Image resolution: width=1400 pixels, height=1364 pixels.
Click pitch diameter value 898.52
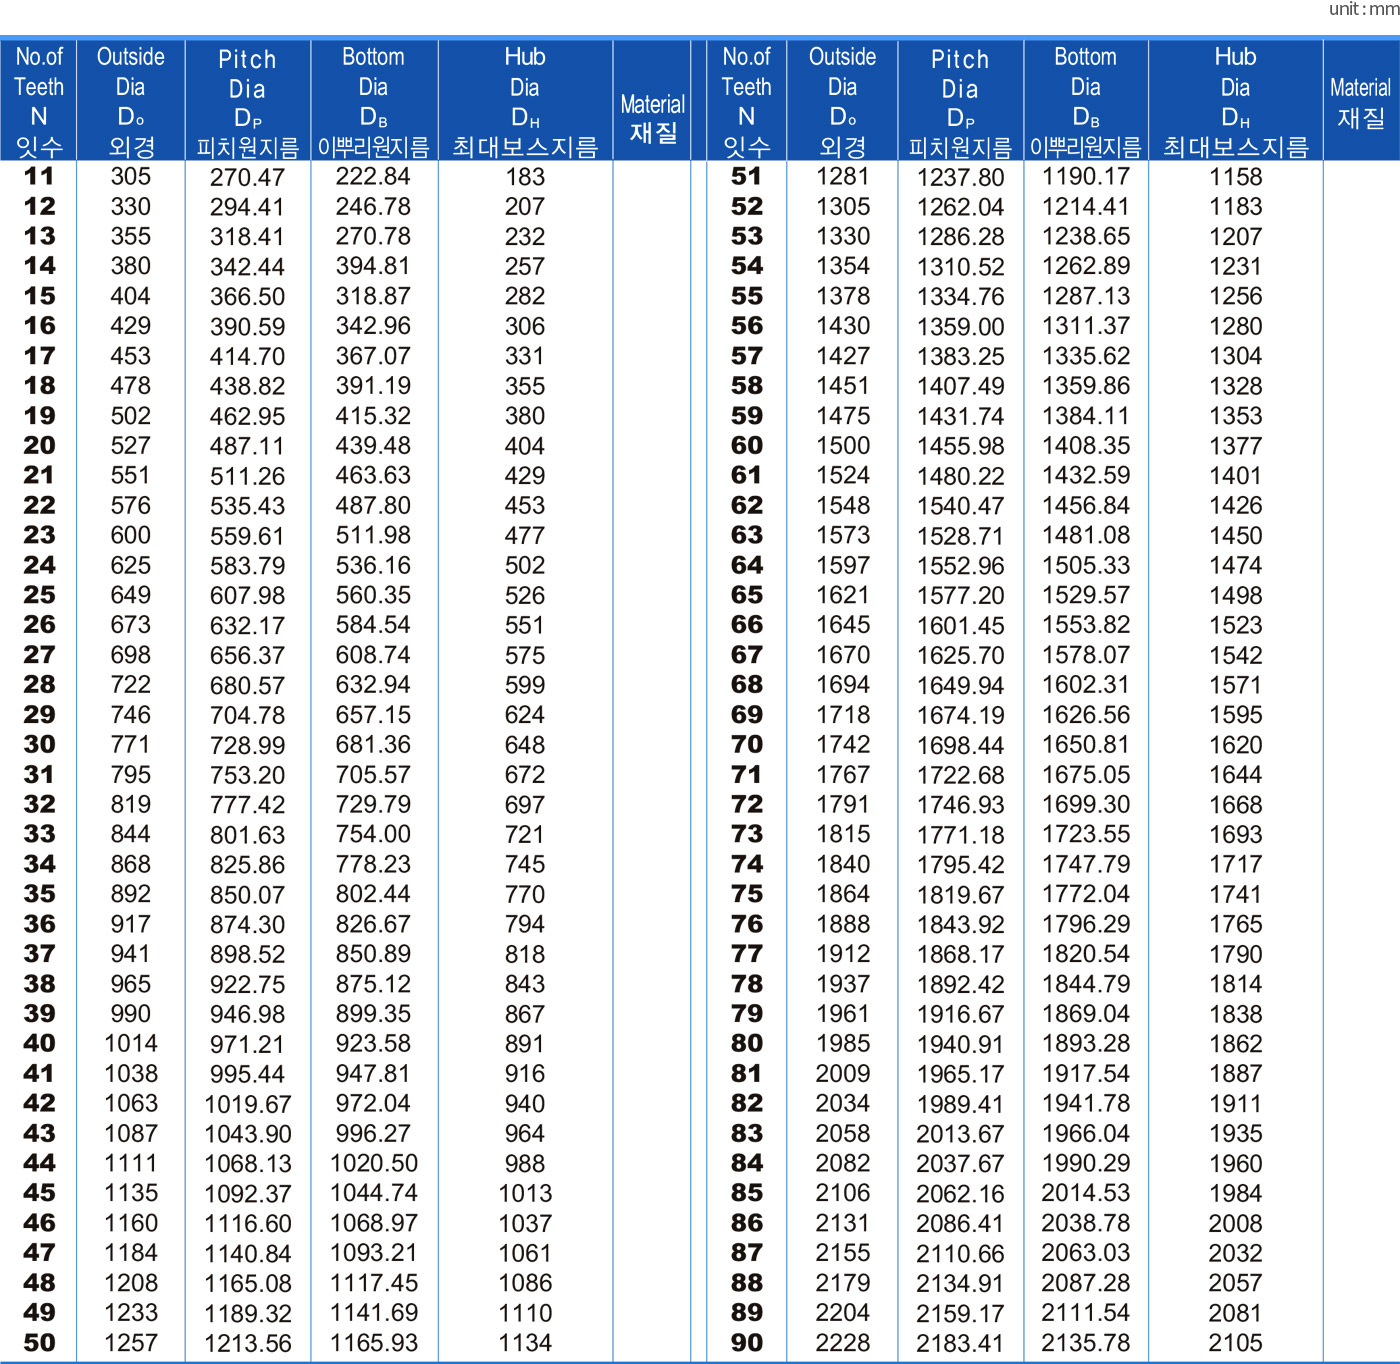pyautogui.click(x=248, y=955)
